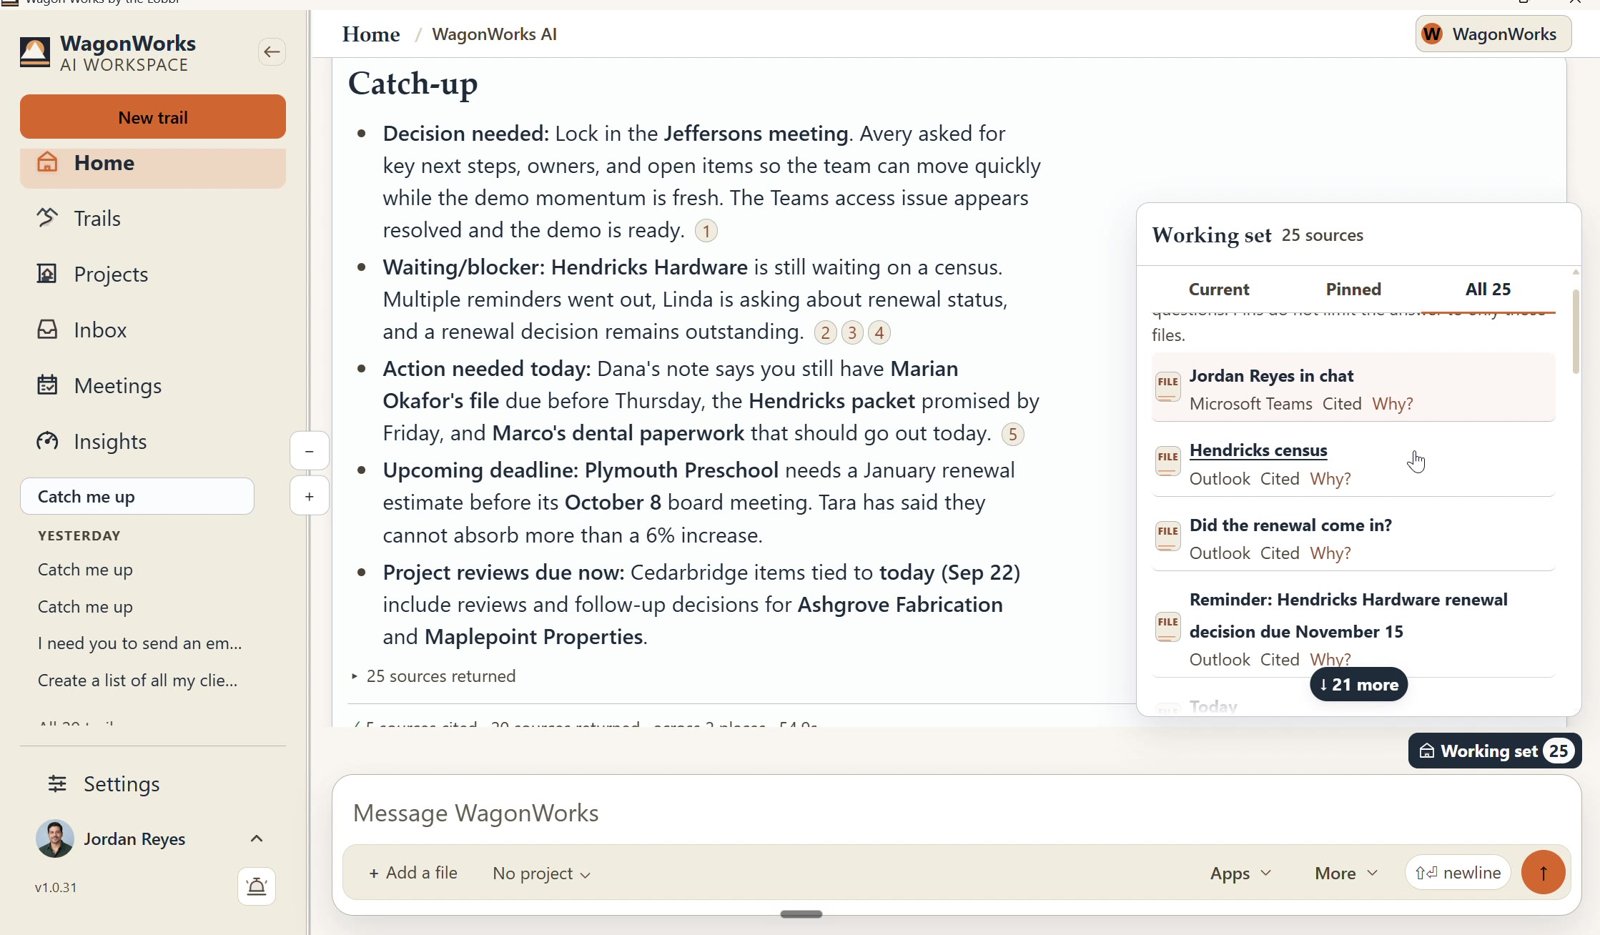1600x935 pixels.
Task: Click Why? for Hendricks census
Action: point(1330,479)
